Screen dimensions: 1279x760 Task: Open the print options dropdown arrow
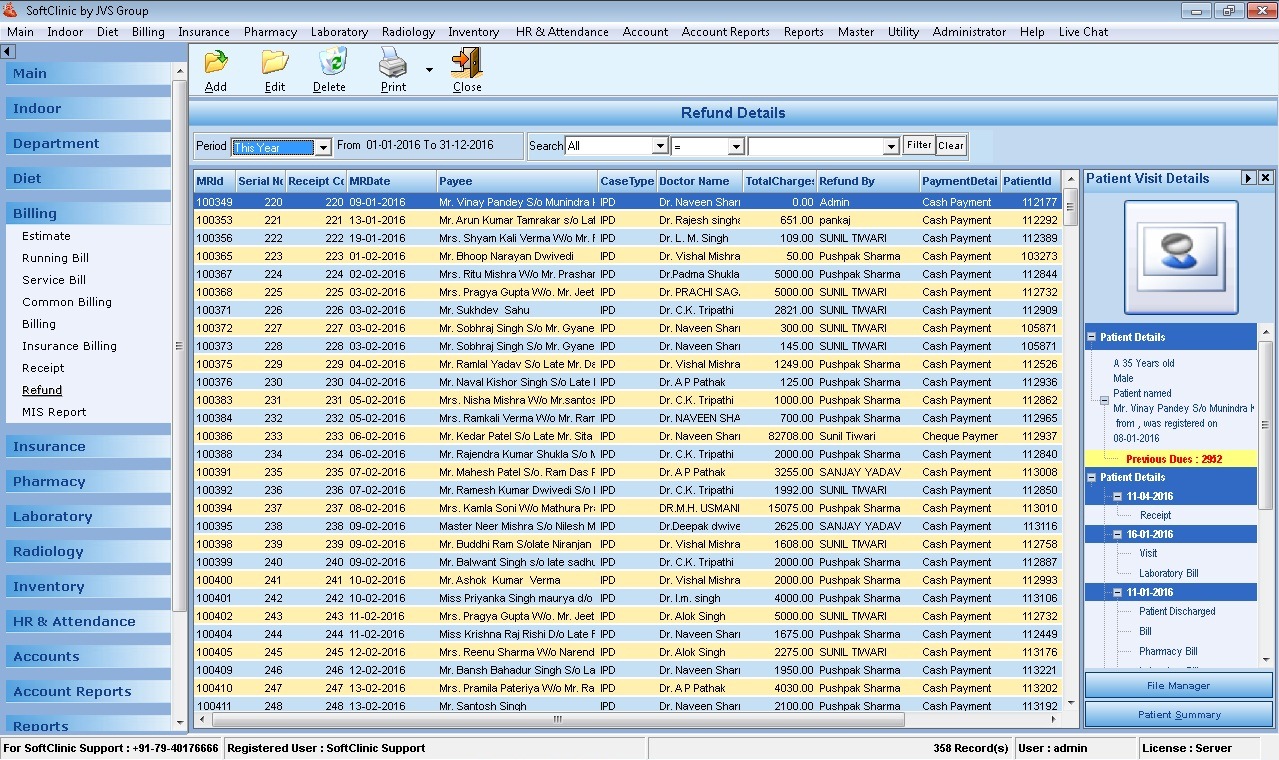429,70
